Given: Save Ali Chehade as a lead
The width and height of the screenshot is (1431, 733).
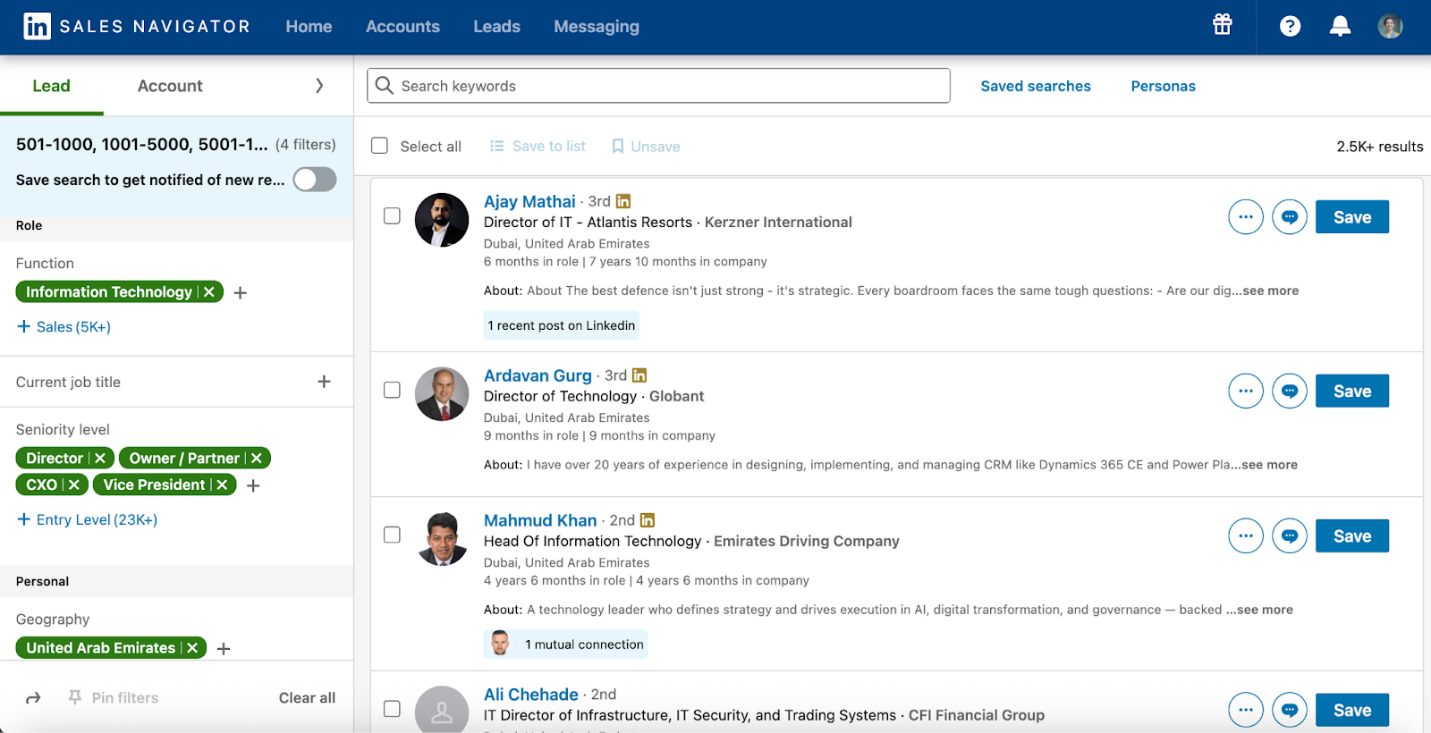Looking at the screenshot, I should [x=1352, y=710].
